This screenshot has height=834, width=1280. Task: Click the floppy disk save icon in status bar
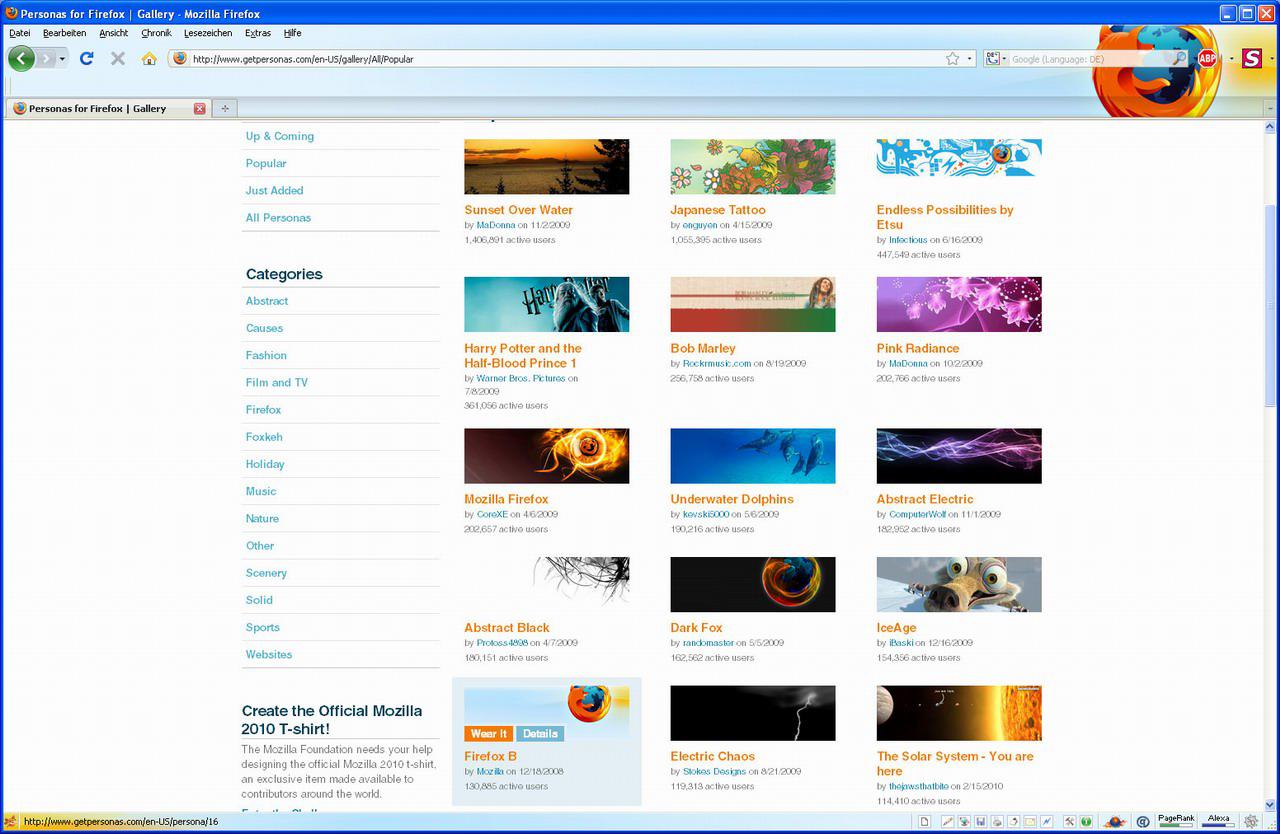[980, 822]
